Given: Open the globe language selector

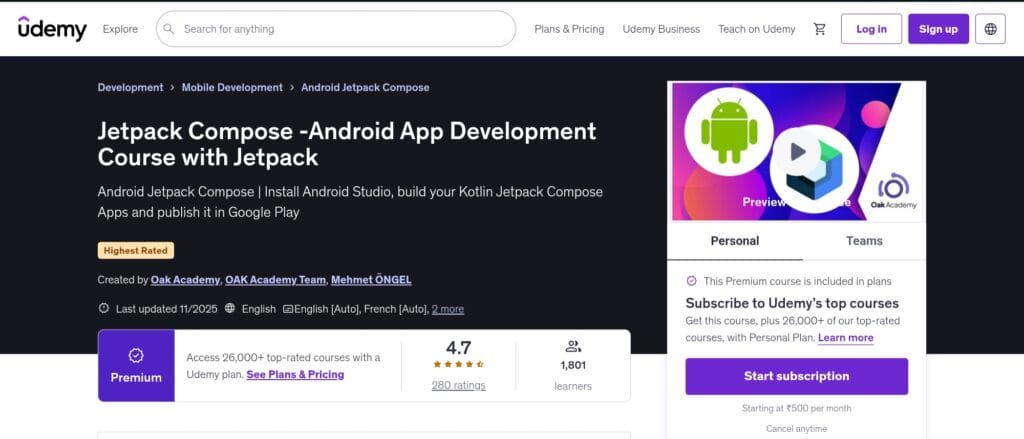Looking at the screenshot, I should coord(990,29).
